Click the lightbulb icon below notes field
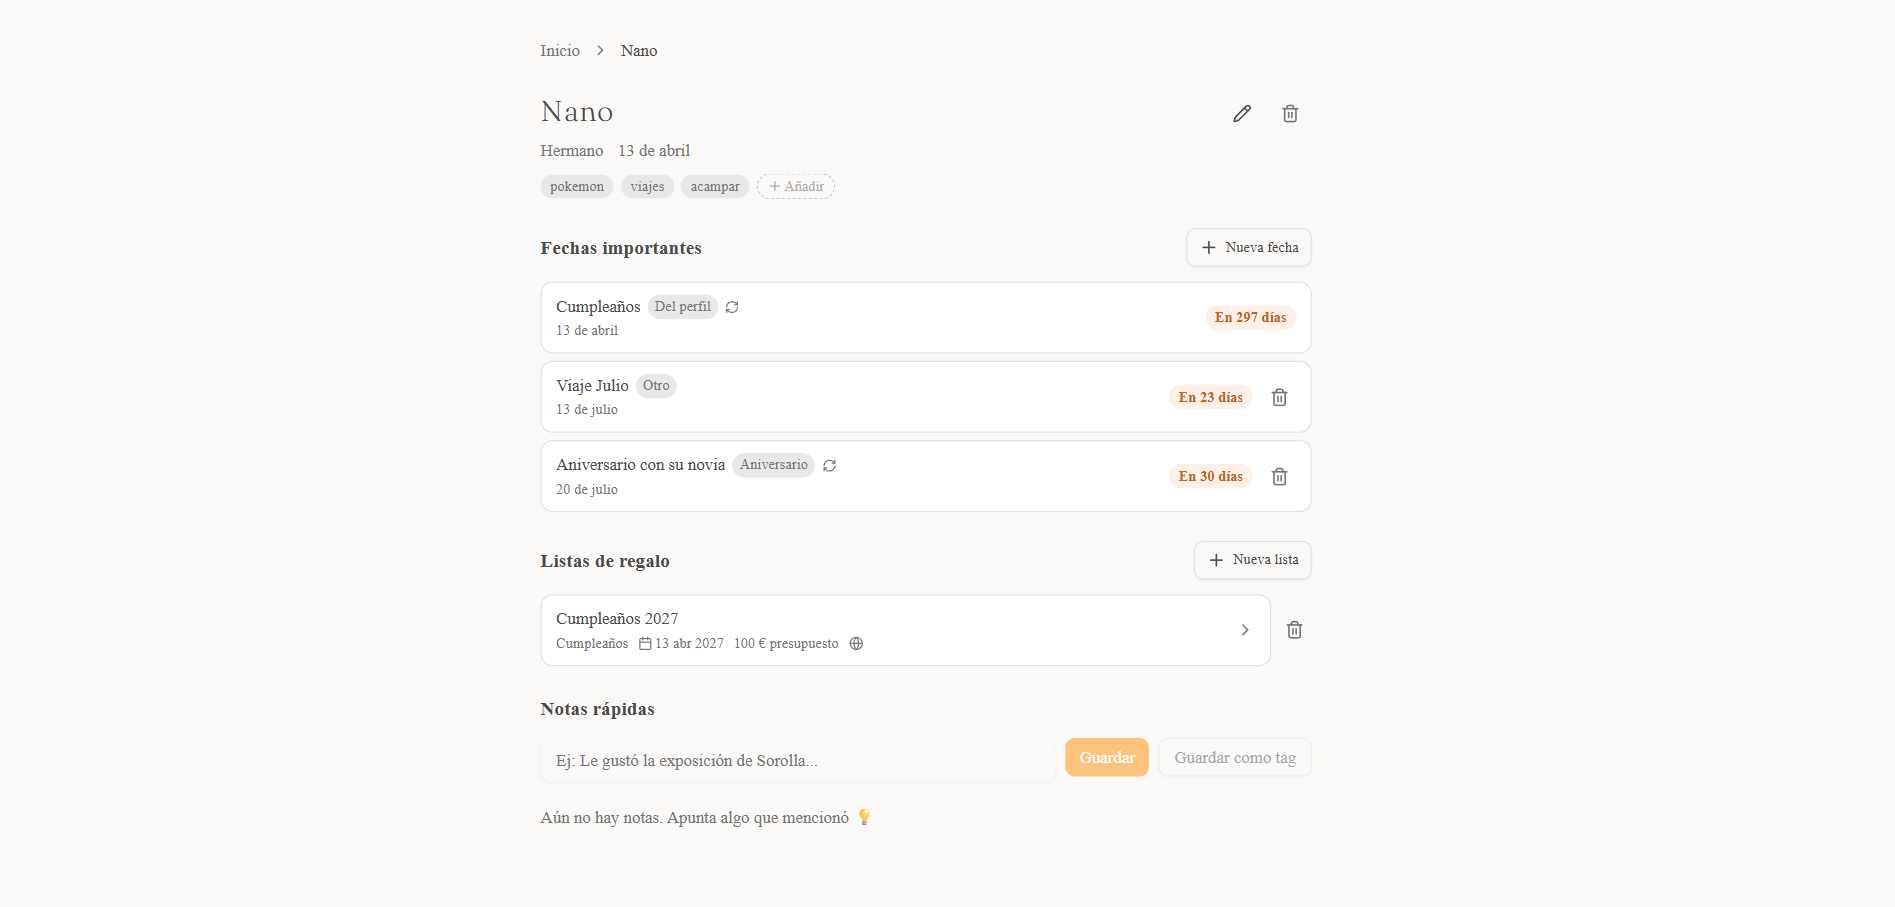Viewport: 1895px width, 907px height. pos(864,818)
